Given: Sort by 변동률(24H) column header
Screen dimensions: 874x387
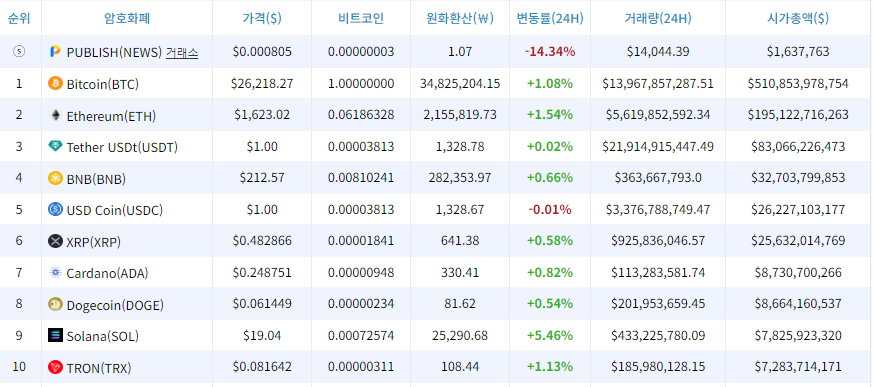Looking at the screenshot, I should click(x=550, y=18).
